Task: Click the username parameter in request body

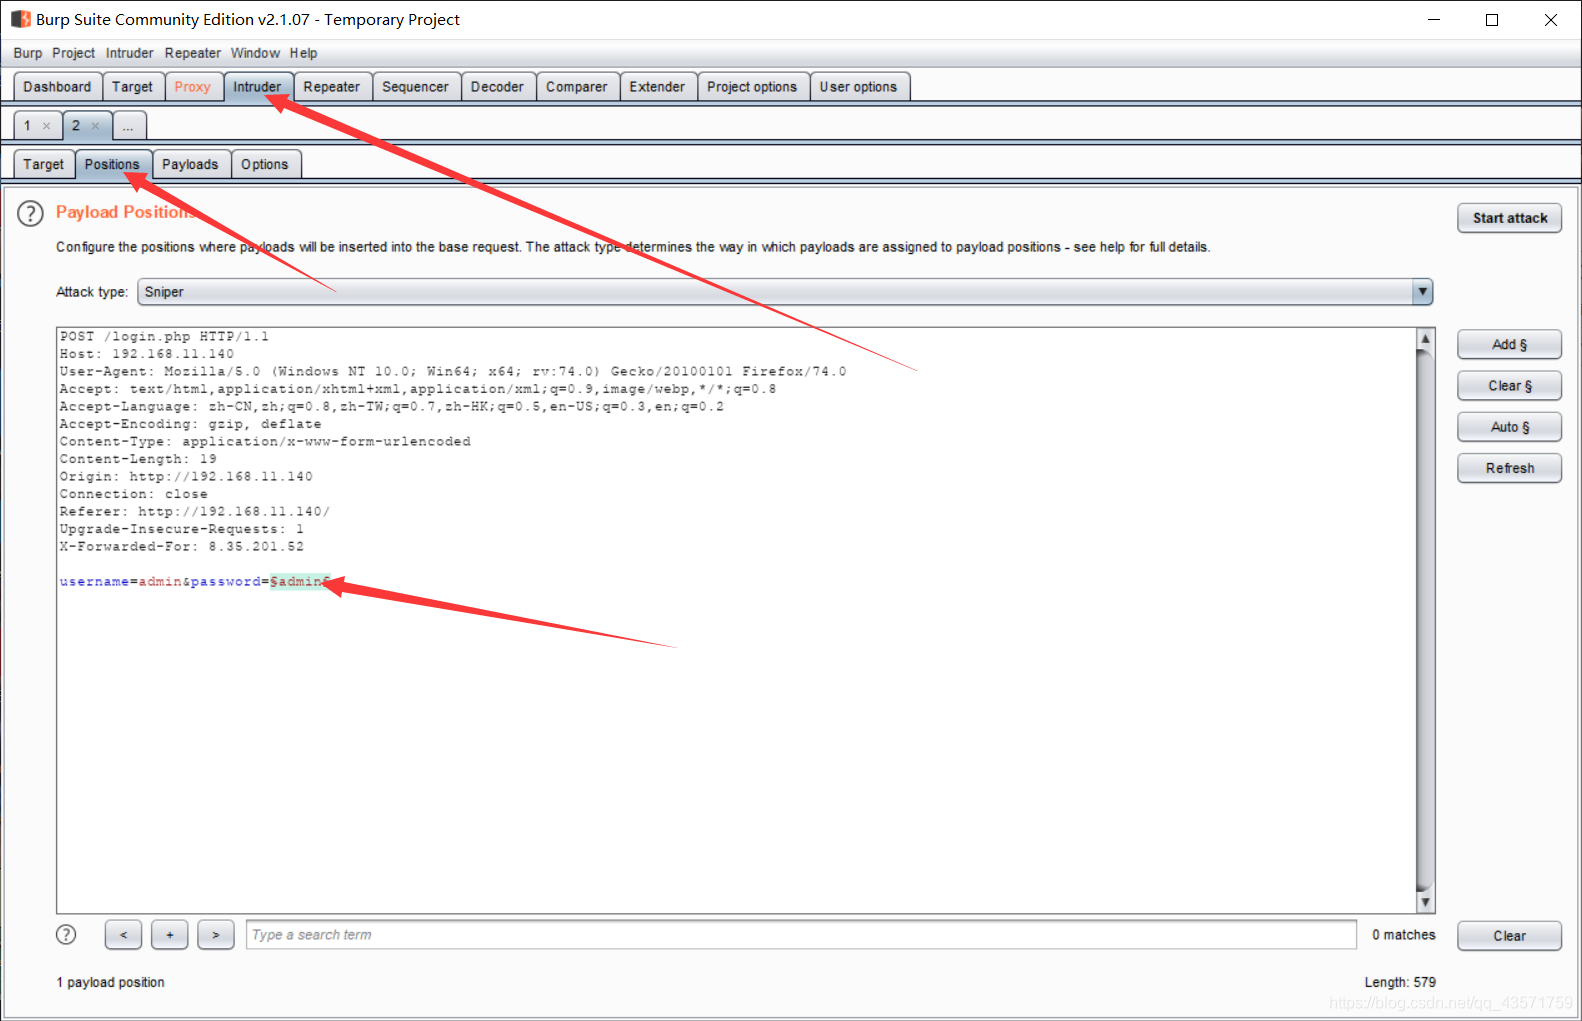Action: click(94, 582)
